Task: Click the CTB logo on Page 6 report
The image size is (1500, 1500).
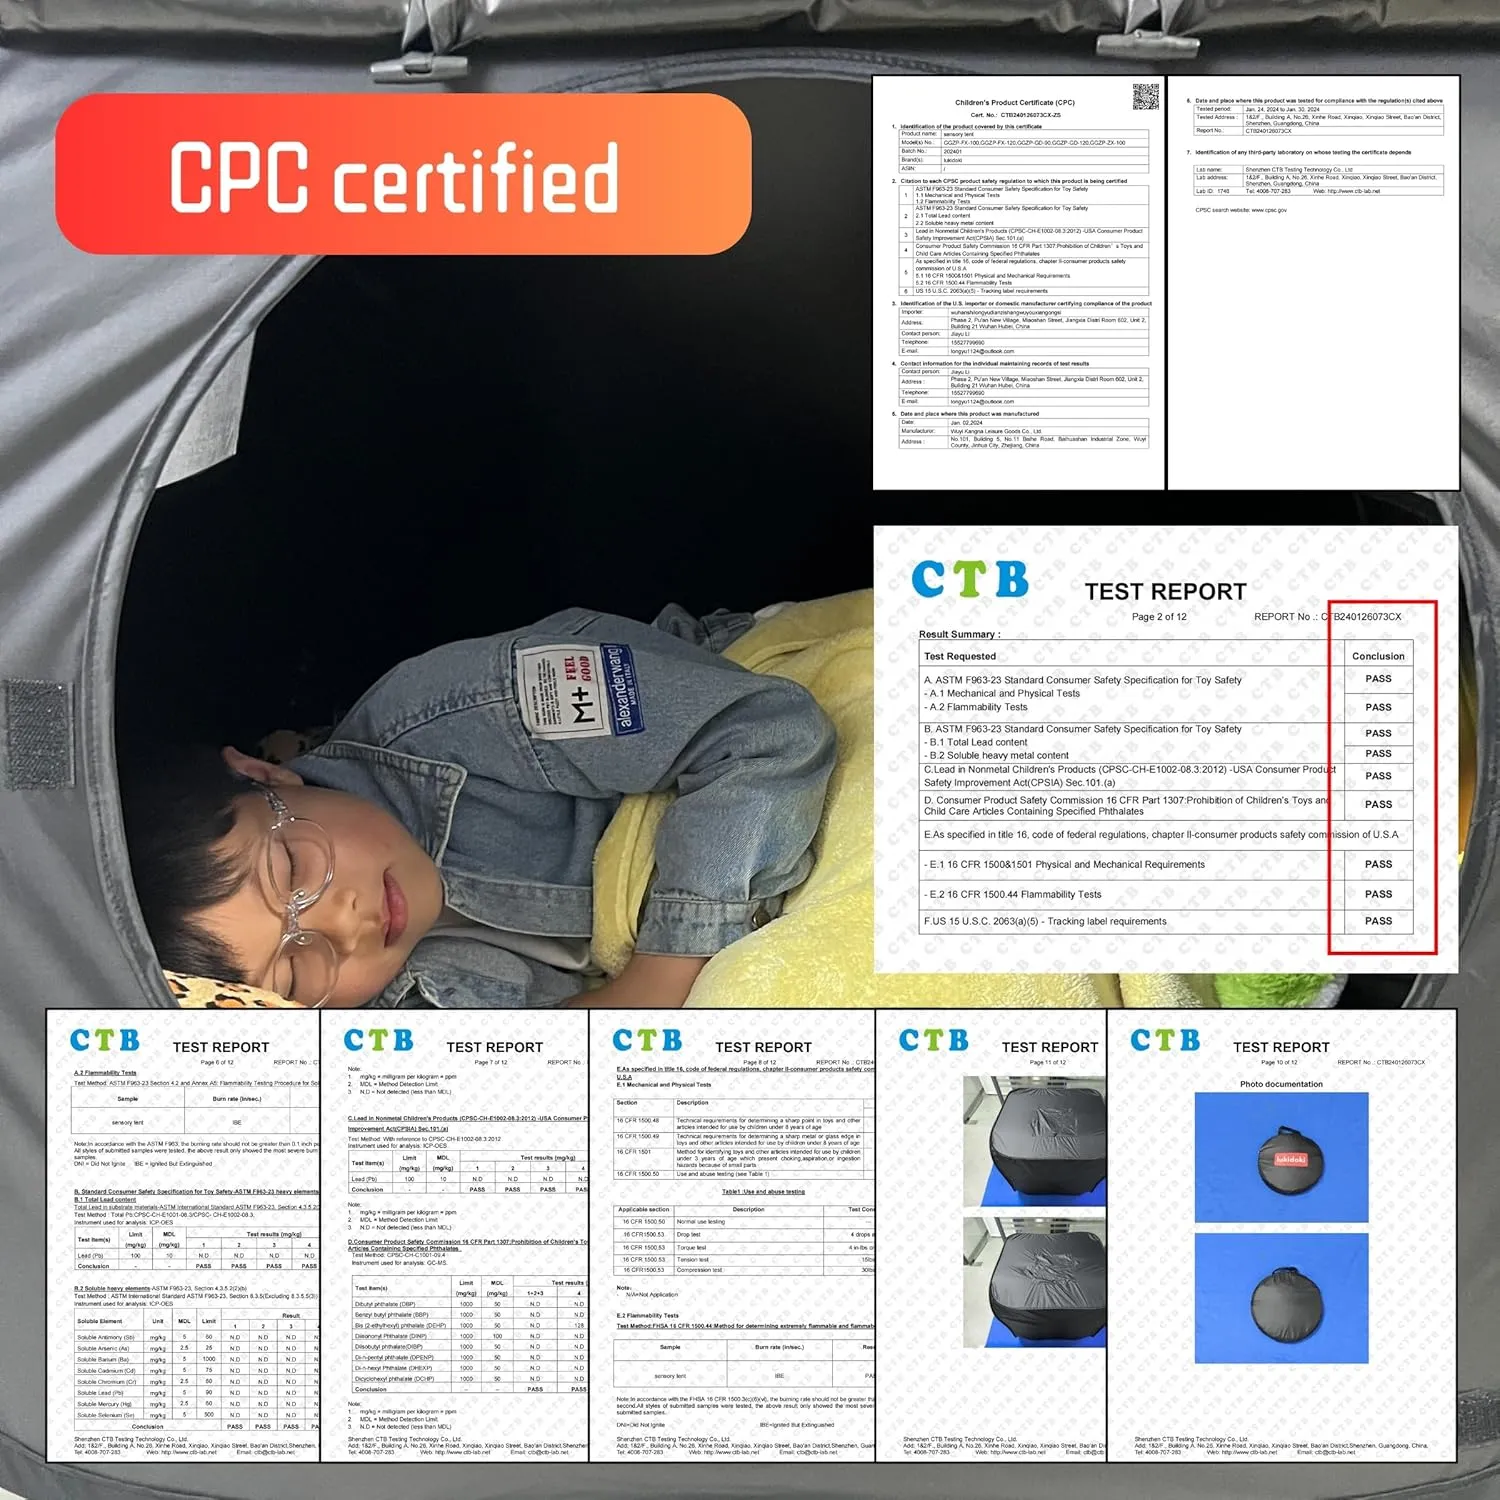Action: coord(104,1040)
